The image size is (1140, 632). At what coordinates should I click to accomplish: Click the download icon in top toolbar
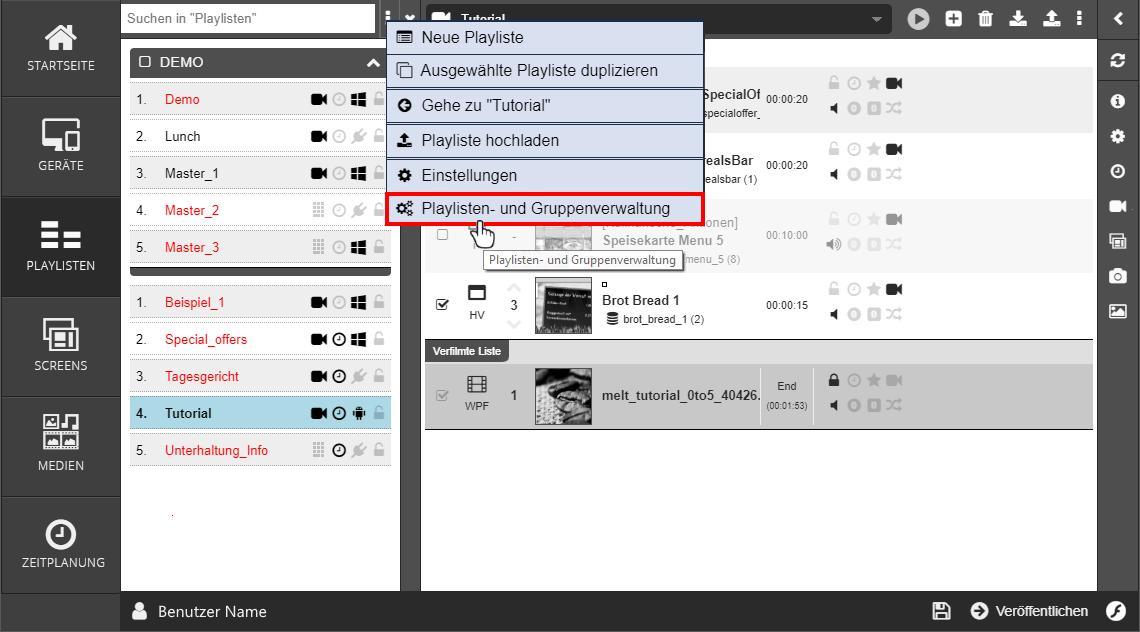[1018, 18]
